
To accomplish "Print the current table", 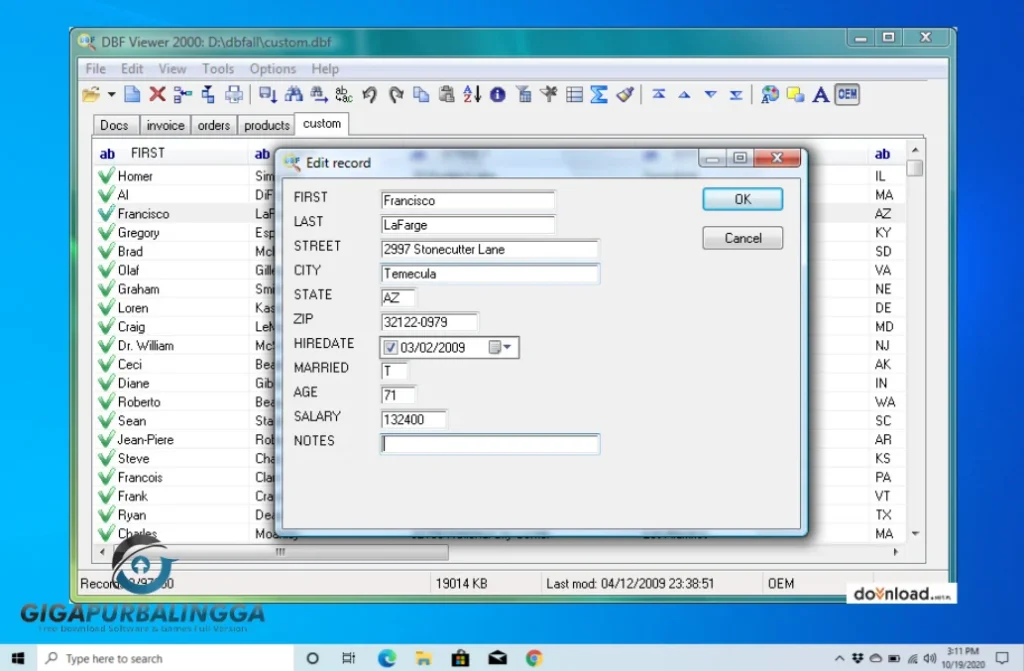I will pyautogui.click(x=235, y=94).
